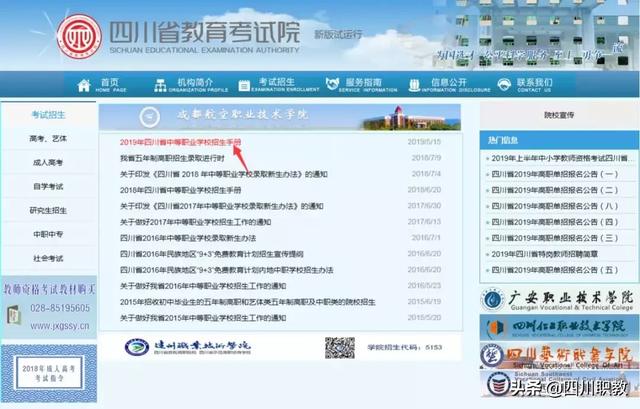Click the 热门信息 panel header

point(559,140)
